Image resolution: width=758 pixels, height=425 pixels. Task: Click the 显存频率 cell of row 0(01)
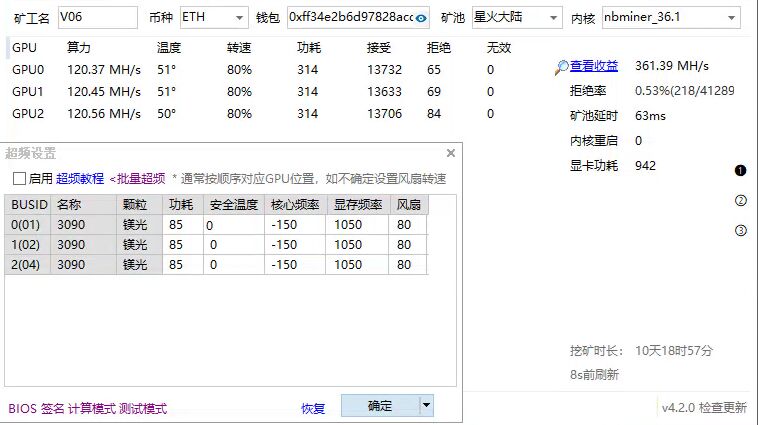pos(357,225)
